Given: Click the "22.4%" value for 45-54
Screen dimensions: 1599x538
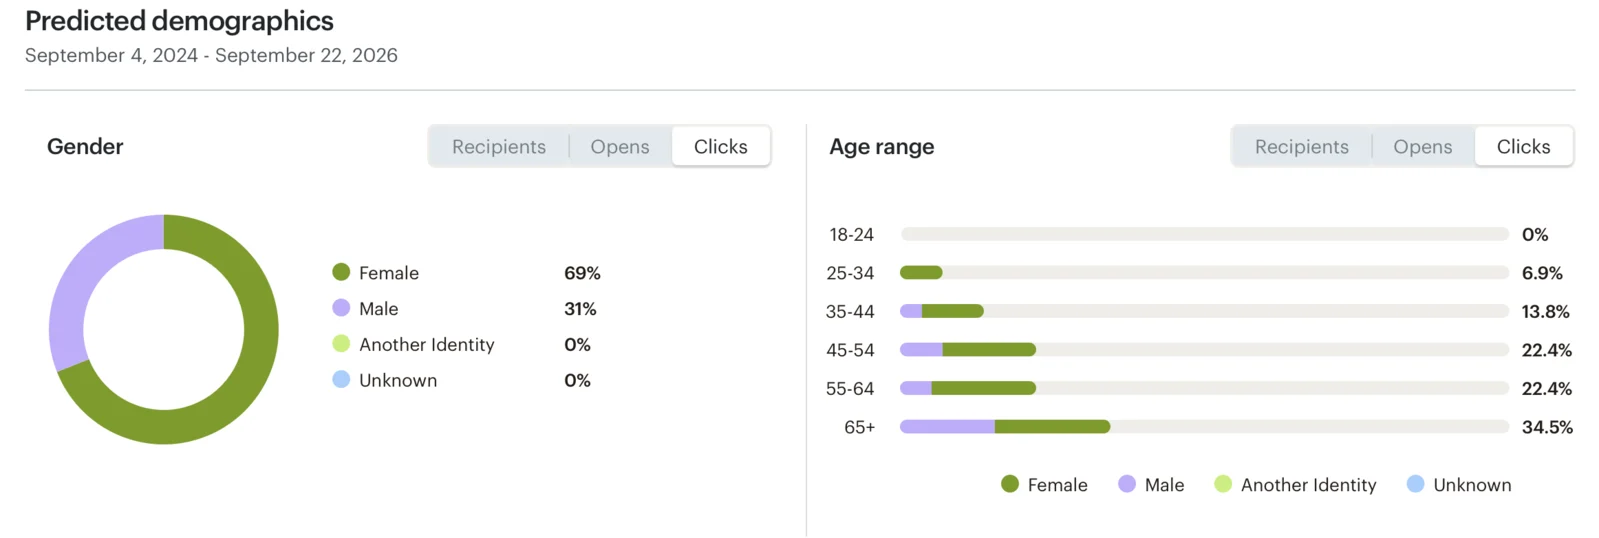Looking at the screenshot, I should [x=1546, y=350].
